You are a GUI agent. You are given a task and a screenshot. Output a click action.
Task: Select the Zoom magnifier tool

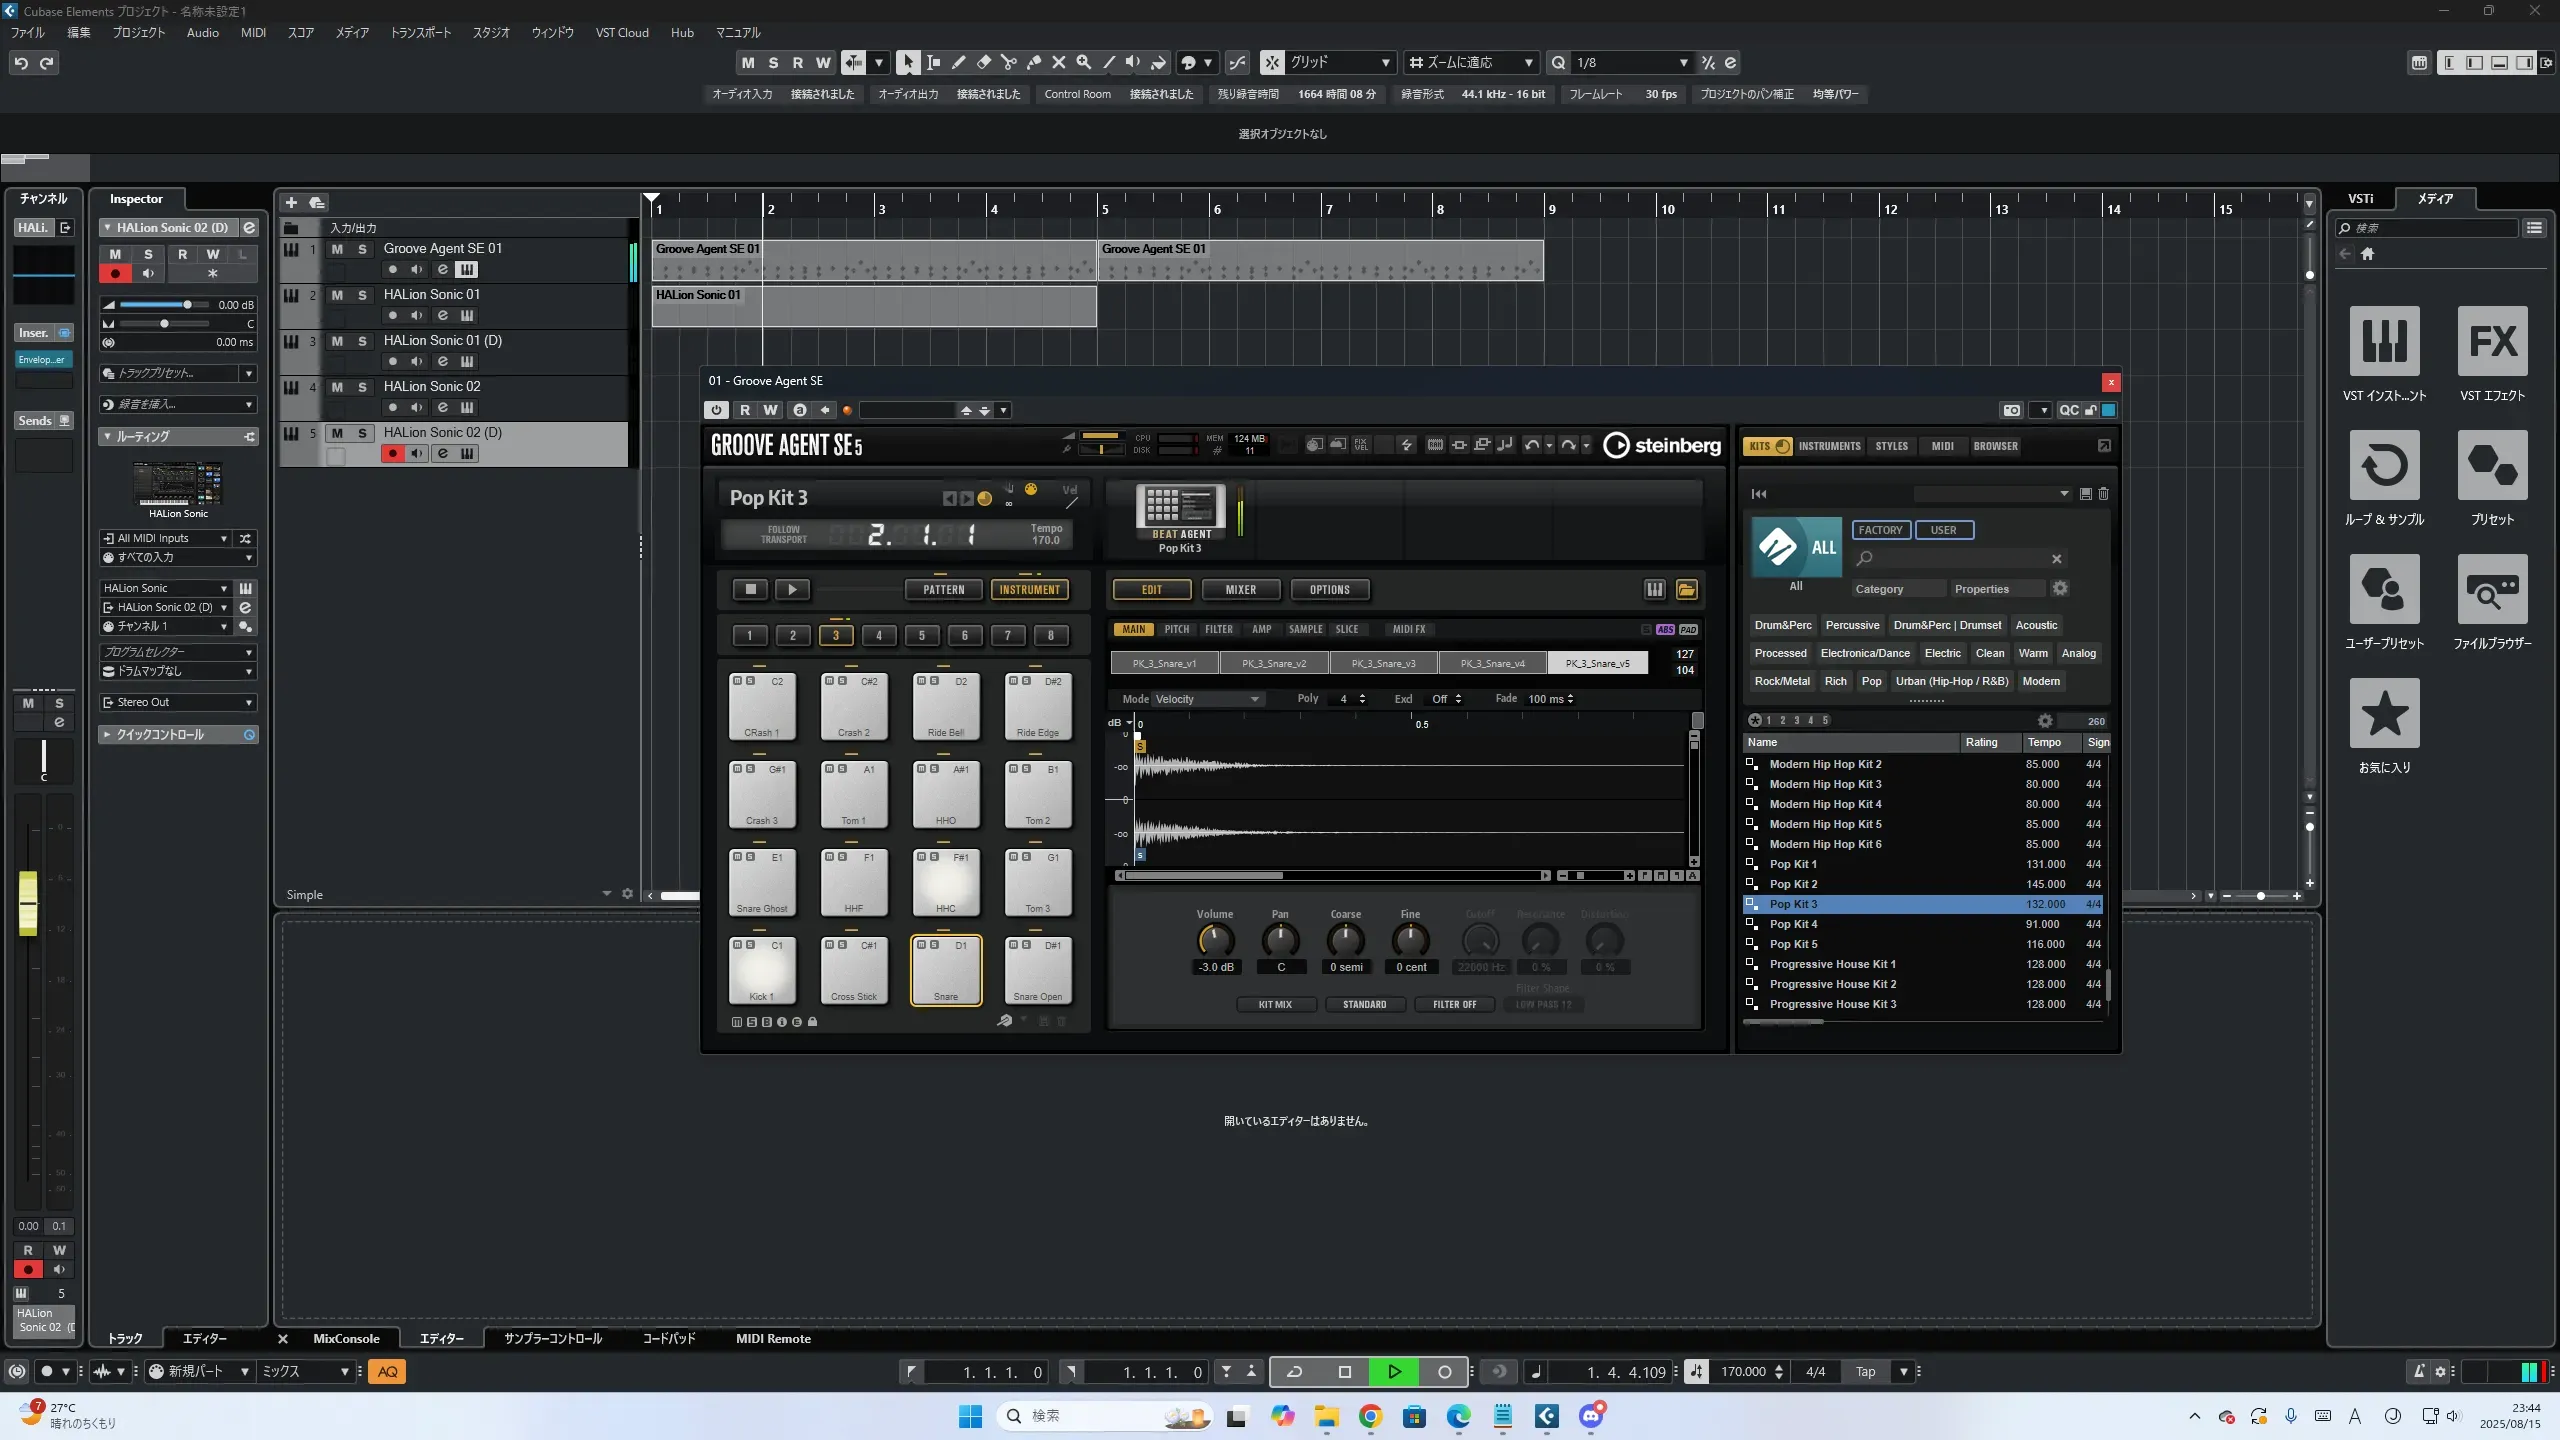(x=1083, y=63)
